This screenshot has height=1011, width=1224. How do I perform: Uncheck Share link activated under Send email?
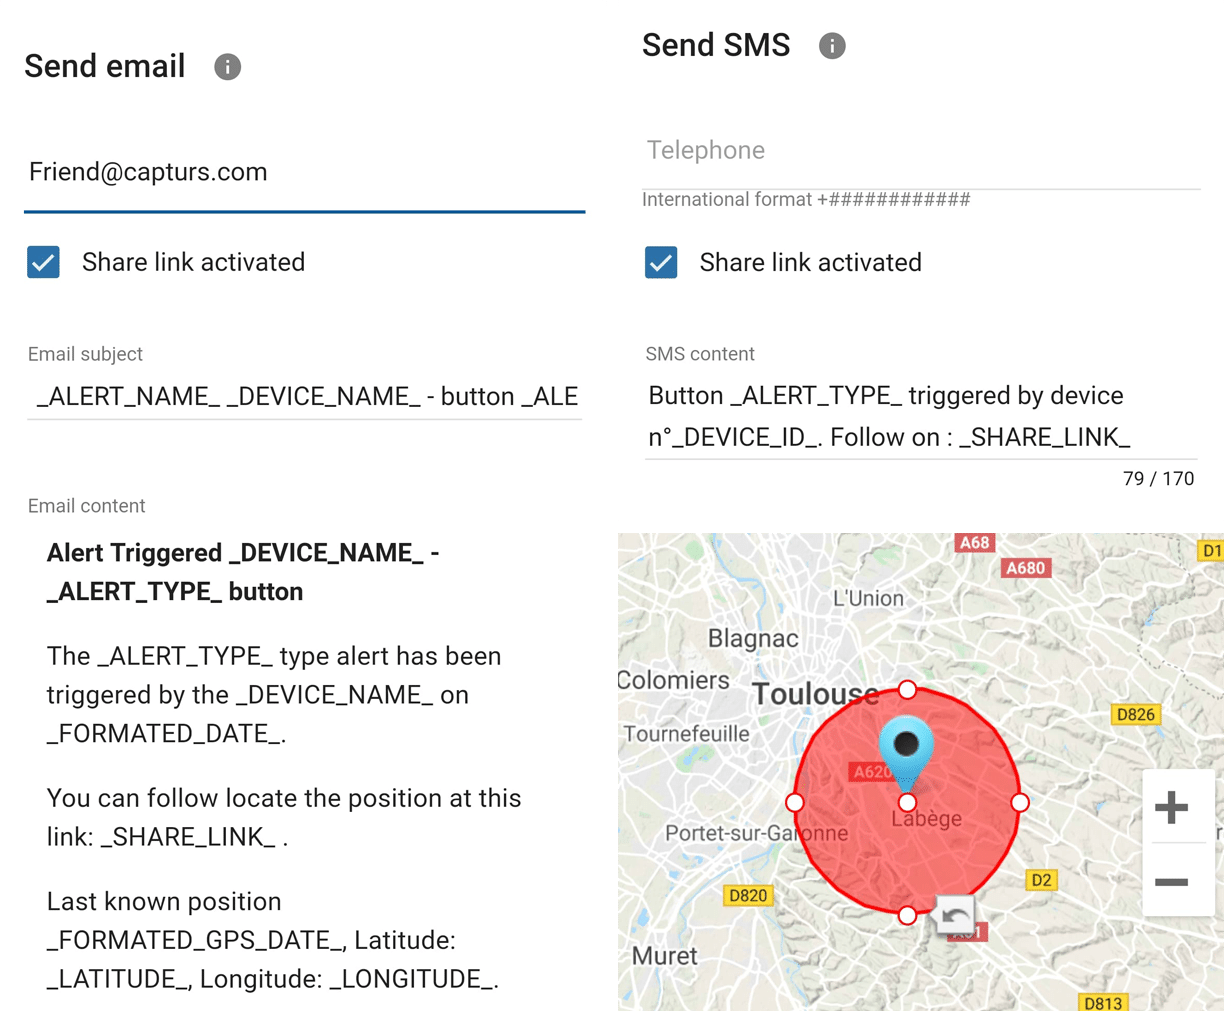tap(43, 262)
